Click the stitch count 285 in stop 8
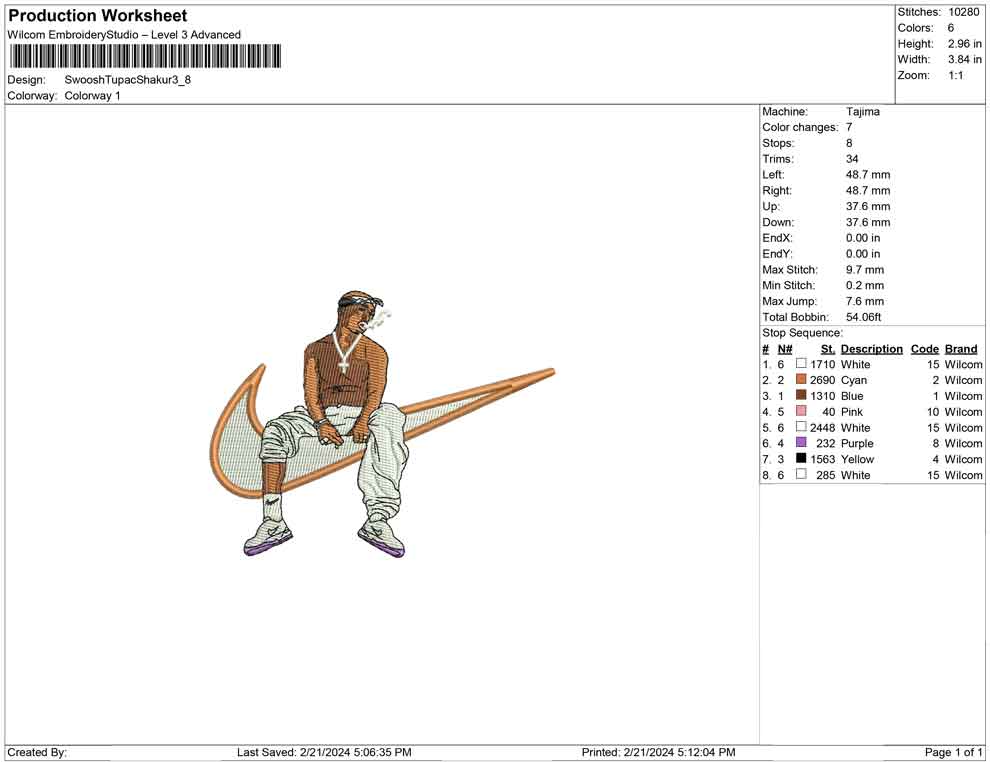 coord(826,475)
